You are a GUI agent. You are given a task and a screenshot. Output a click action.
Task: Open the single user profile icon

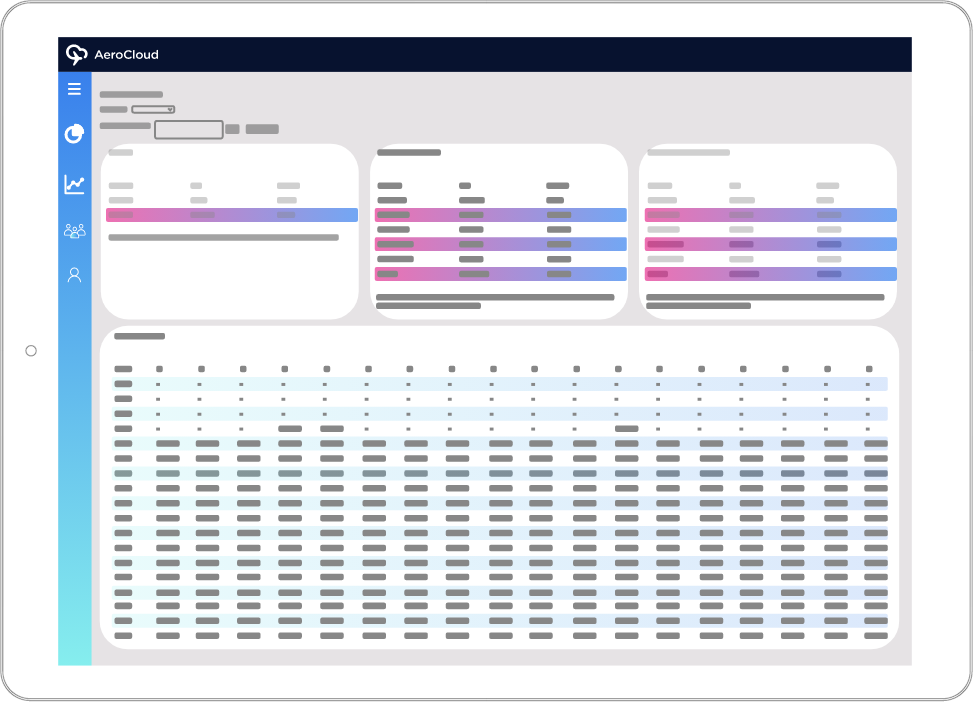click(x=74, y=275)
